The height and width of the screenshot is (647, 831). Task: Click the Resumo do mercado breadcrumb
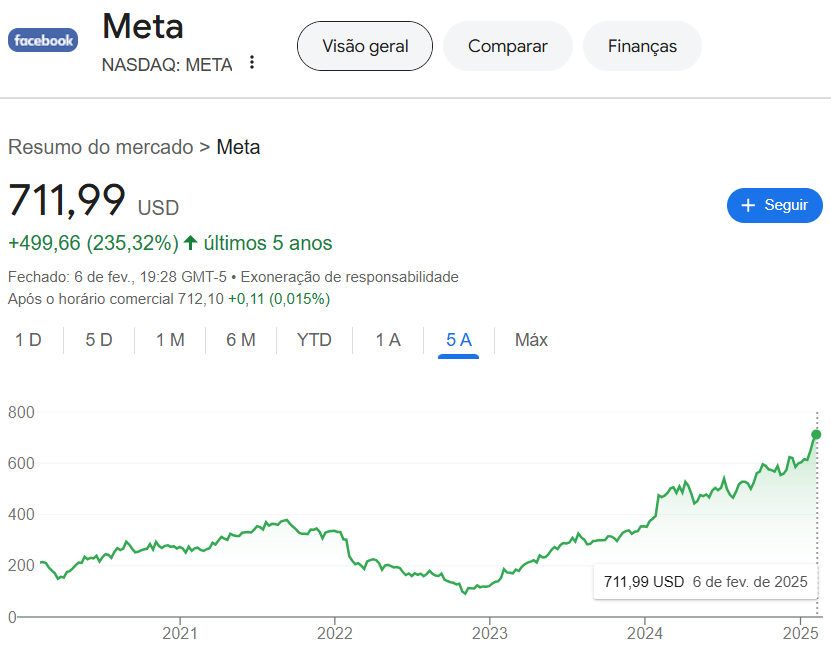tap(100, 147)
